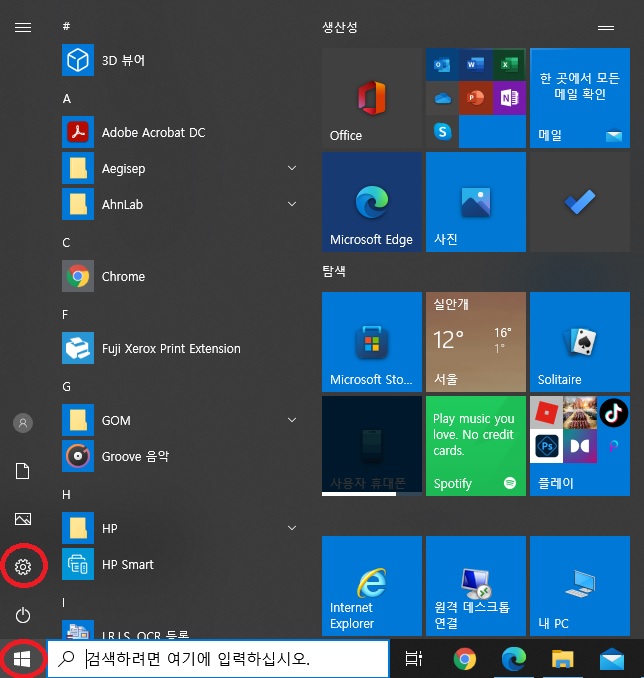Image resolution: width=644 pixels, height=678 pixels.
Task: Open Documents from Start sidebar
Action: click(x=23, y=471)
